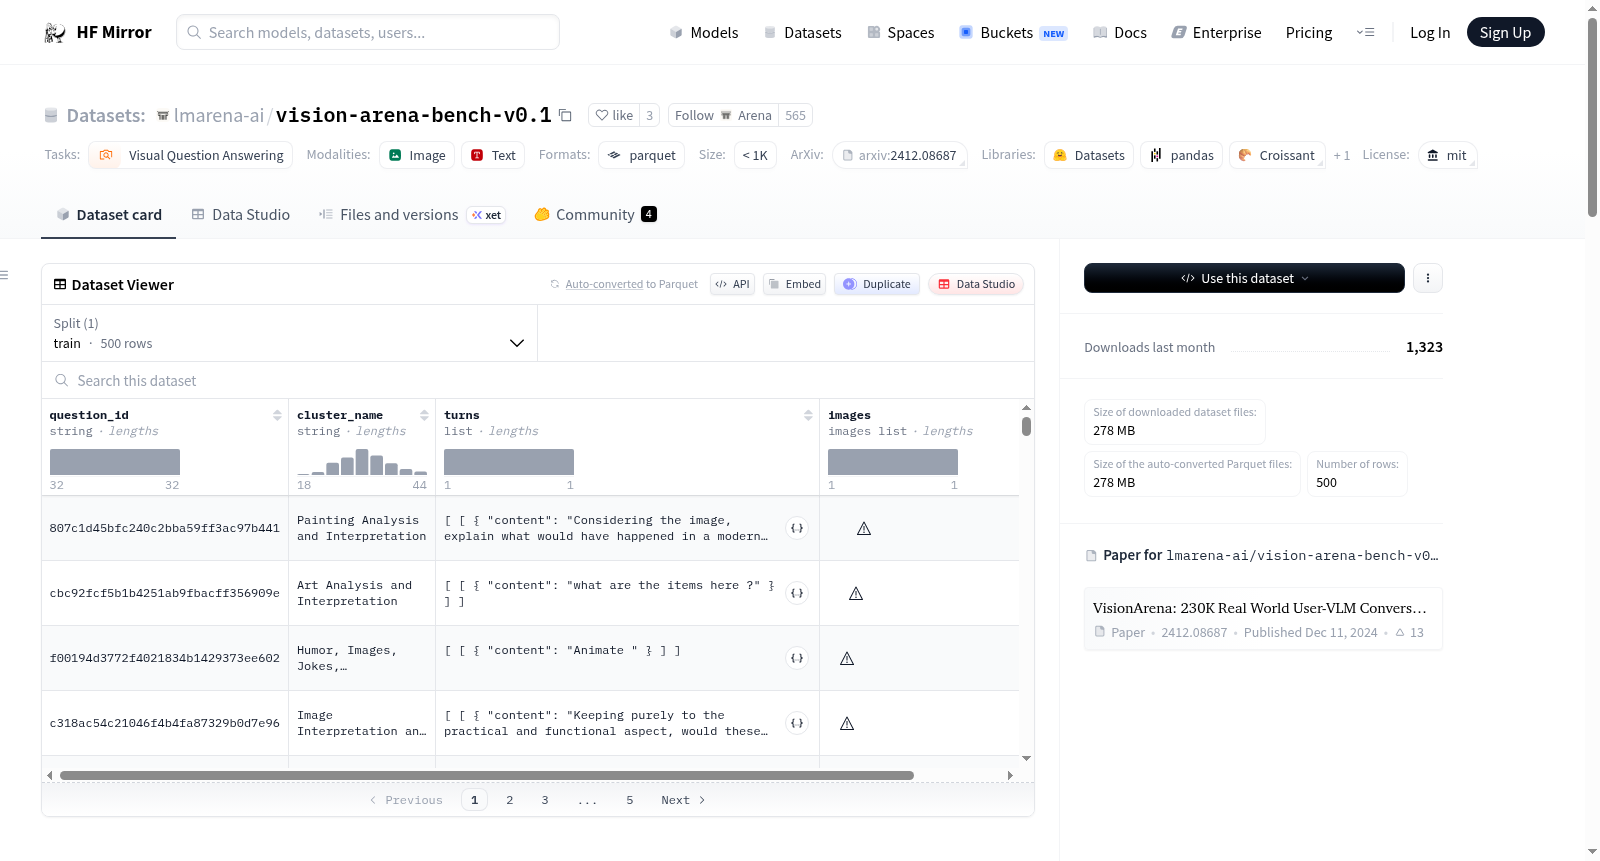Screen dimensions: 1600x861
Task: Open the lmarena-ai organization link
Action: click(x=219, y=115)
